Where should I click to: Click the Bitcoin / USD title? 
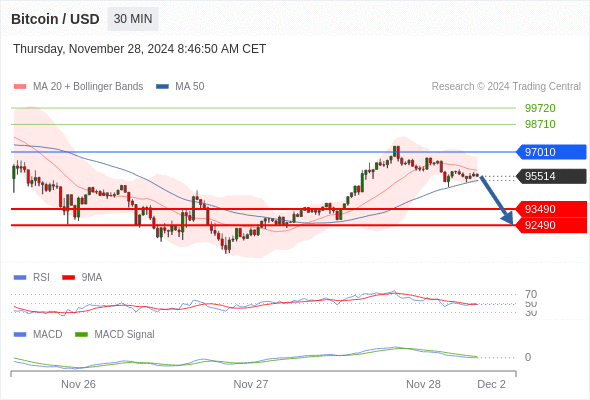[x=55, y=19]
